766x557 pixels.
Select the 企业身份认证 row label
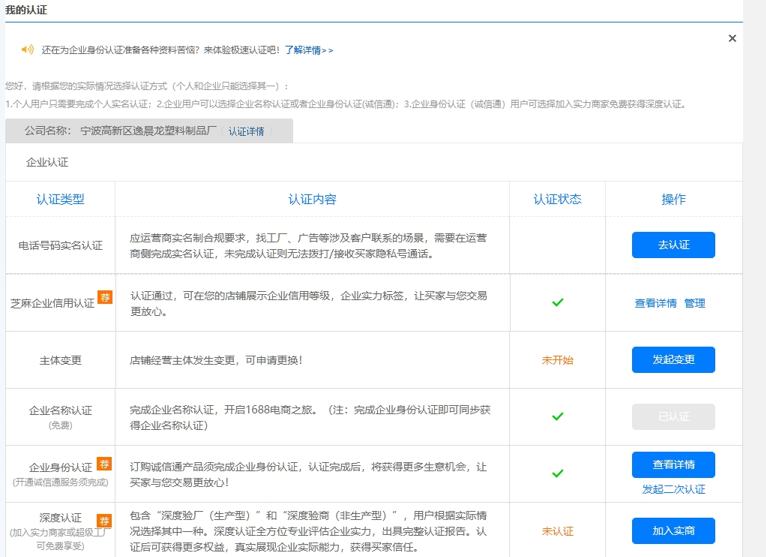tap(61, 468)
